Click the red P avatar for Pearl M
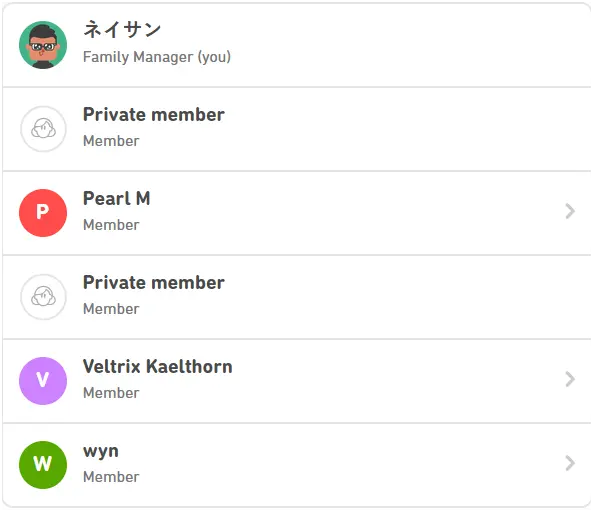593x512 pixels. pyautogui.click(x=43, y=213)
